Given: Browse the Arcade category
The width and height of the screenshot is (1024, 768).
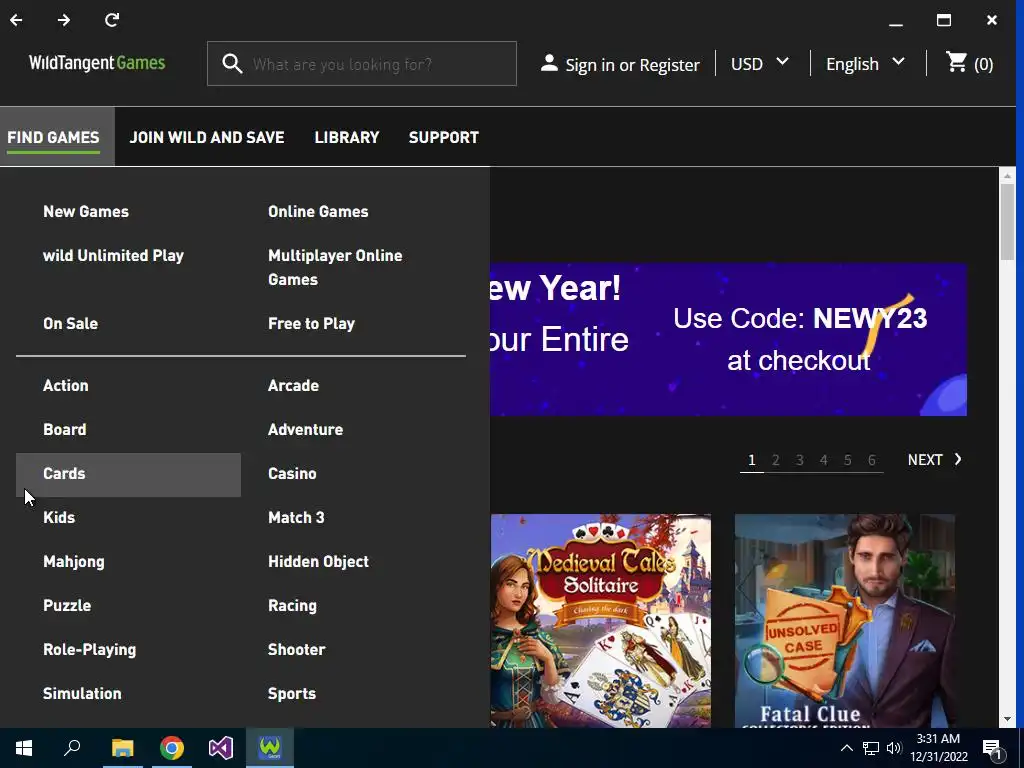Looking at the screenshot, I should pos(293,385).
